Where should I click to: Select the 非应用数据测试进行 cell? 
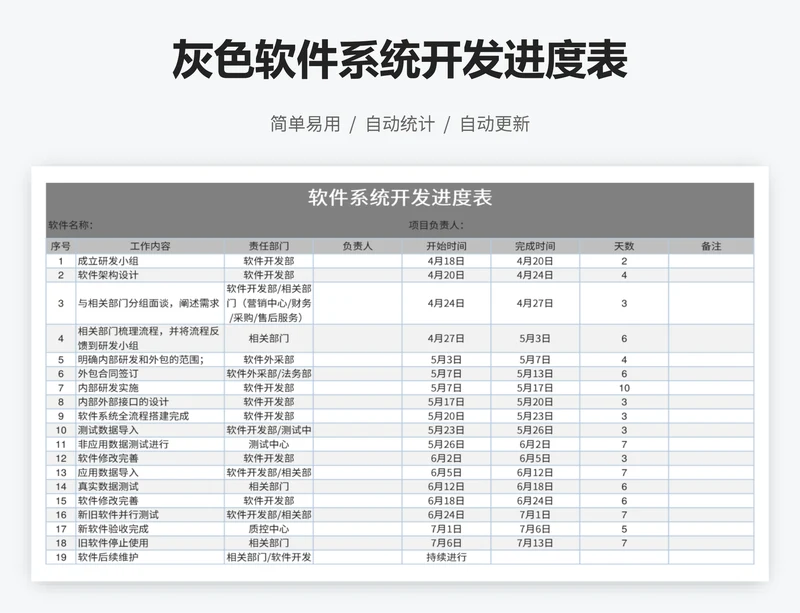pyautogui.click(x=150, y=444)
